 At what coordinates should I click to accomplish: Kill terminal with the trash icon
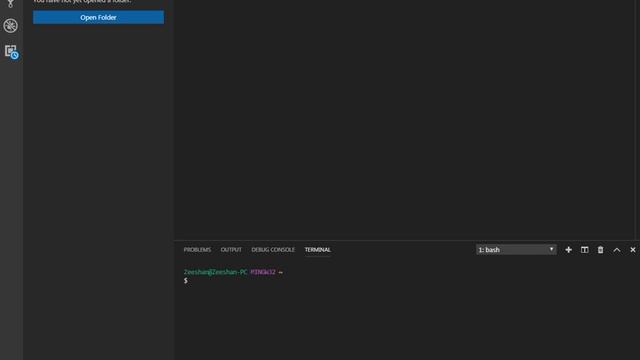click(600, 250)
